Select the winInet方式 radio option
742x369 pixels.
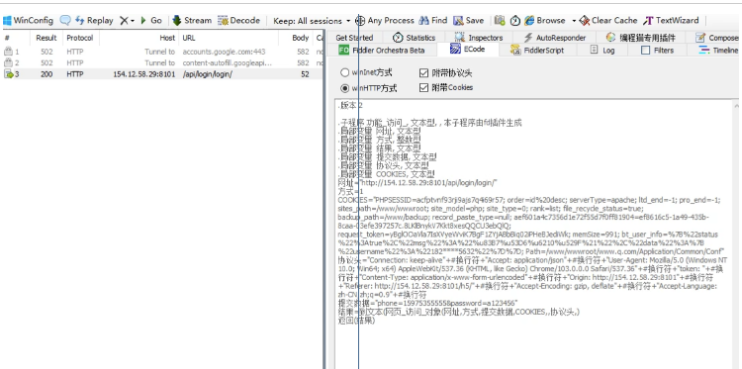[366, 73]
